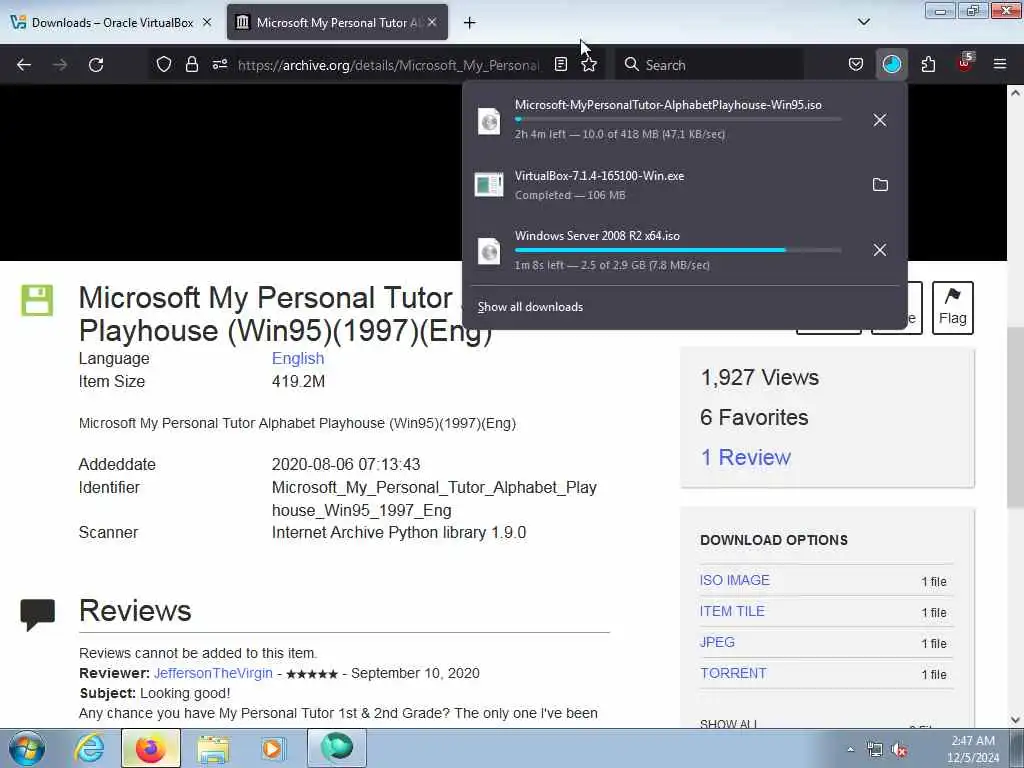Click the Search box in toolbar
The height and width of the screenshot is (768, 1024).
click(x=709, y=65)
